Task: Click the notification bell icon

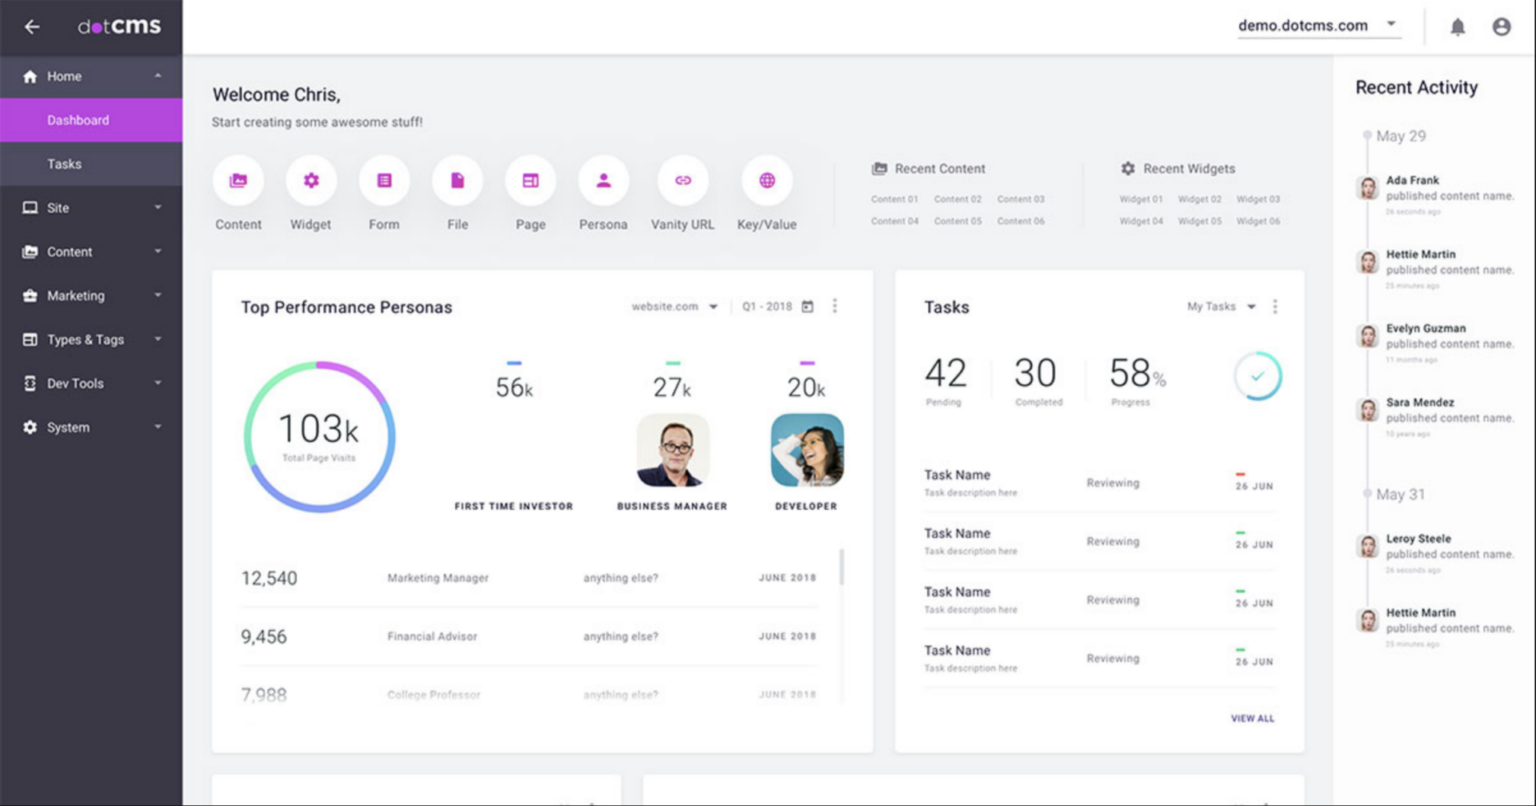Action: click(x=1458, y=27)
